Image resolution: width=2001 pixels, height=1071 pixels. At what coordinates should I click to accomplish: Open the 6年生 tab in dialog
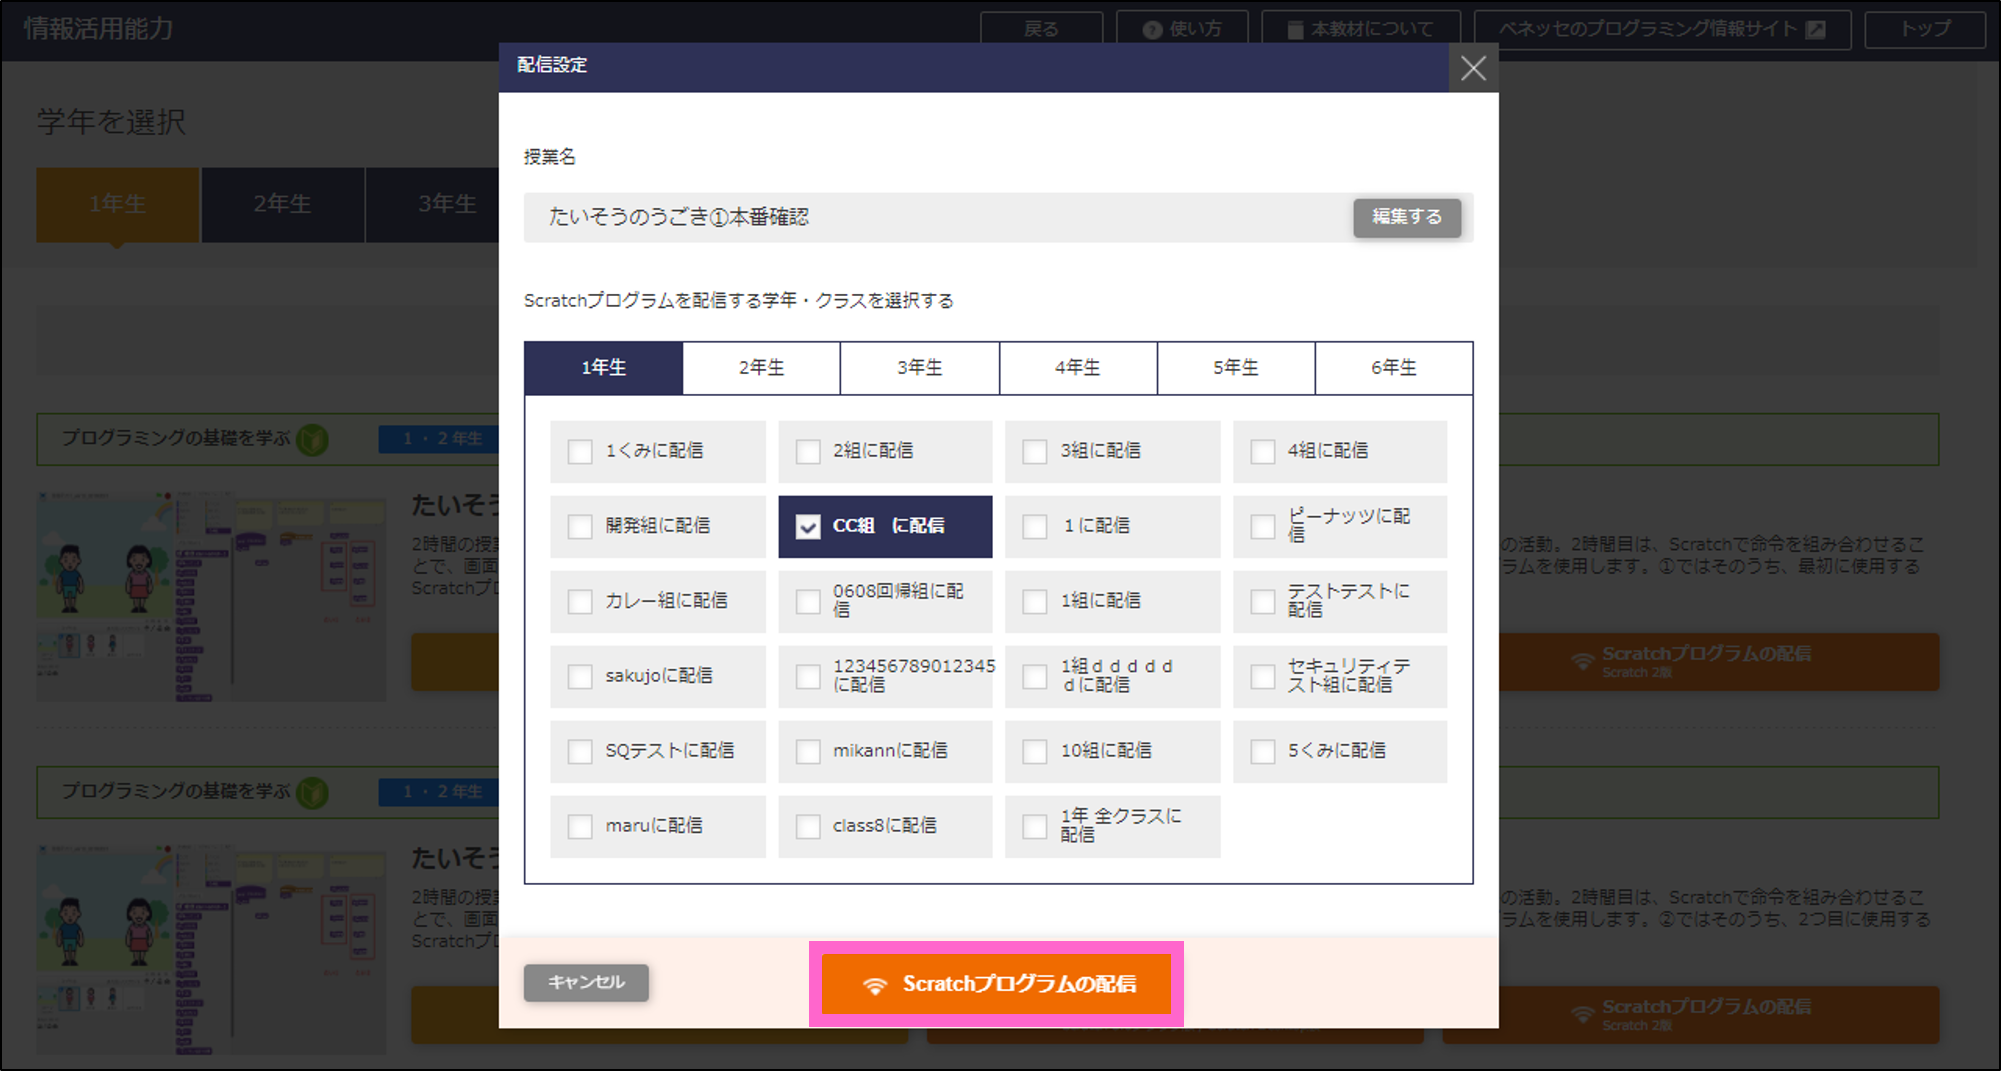[x=1393, y=368]
